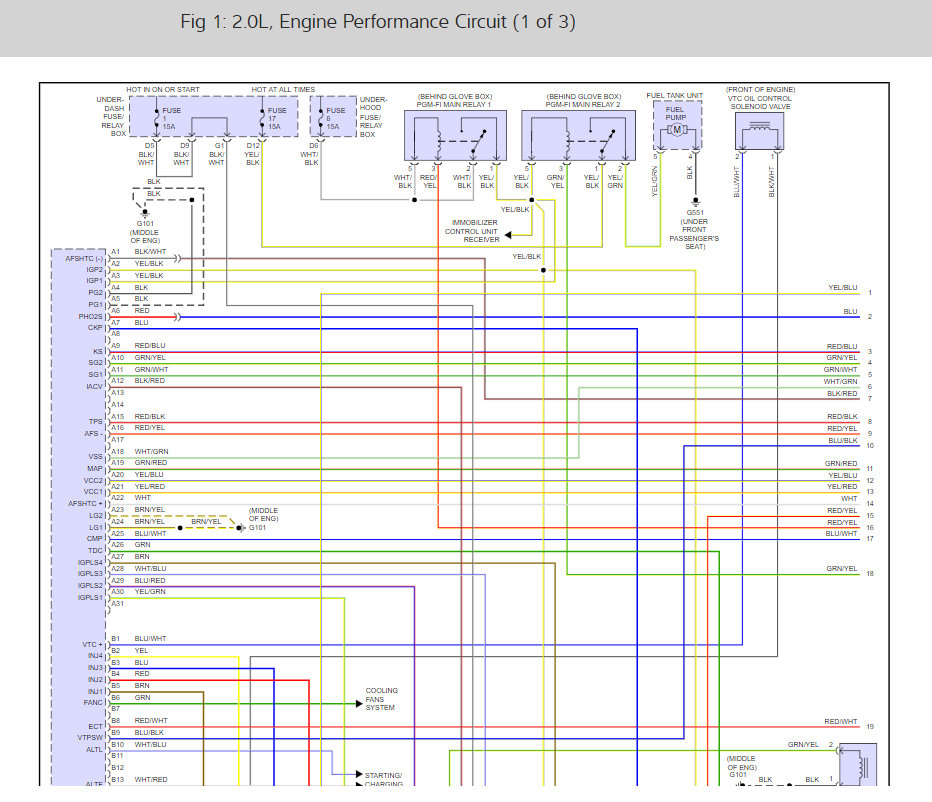The image size is (932, 802).
Task: Click the UNDER FRONT PASSENGER'S SEAT note
Action: pyautogui.click(x=694, y=234)
